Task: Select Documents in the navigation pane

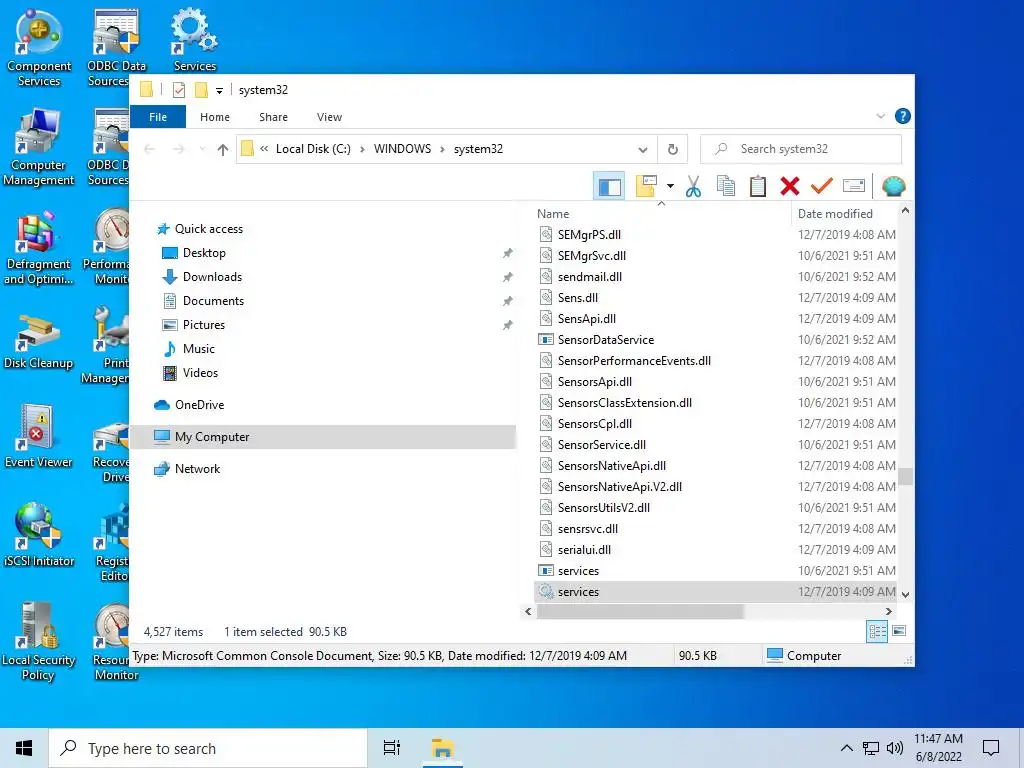Action: (x=213, y=301)
